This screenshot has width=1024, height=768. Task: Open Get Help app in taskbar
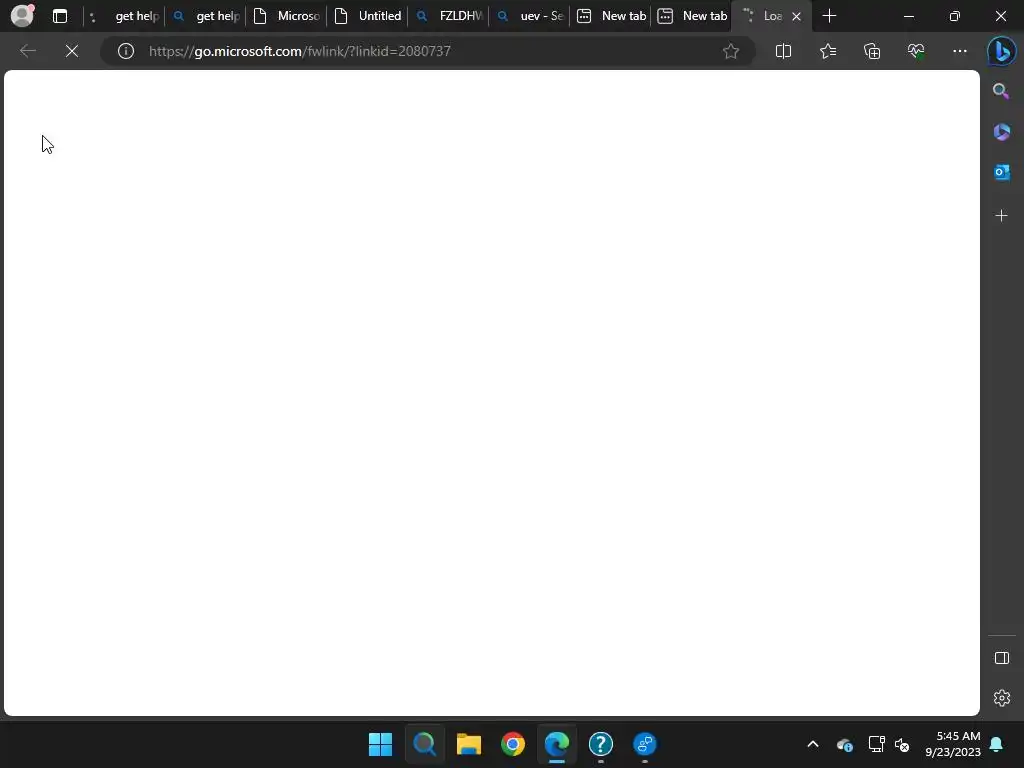point(601,744)
